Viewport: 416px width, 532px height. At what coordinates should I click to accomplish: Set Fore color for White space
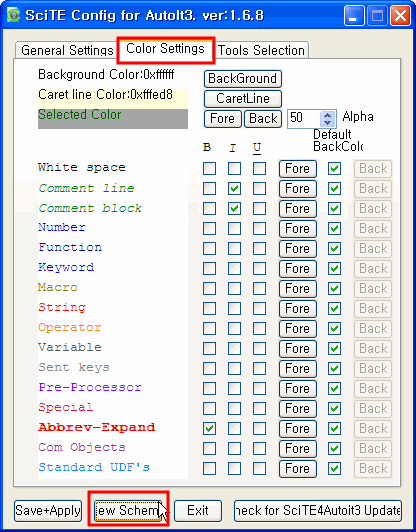298,169
